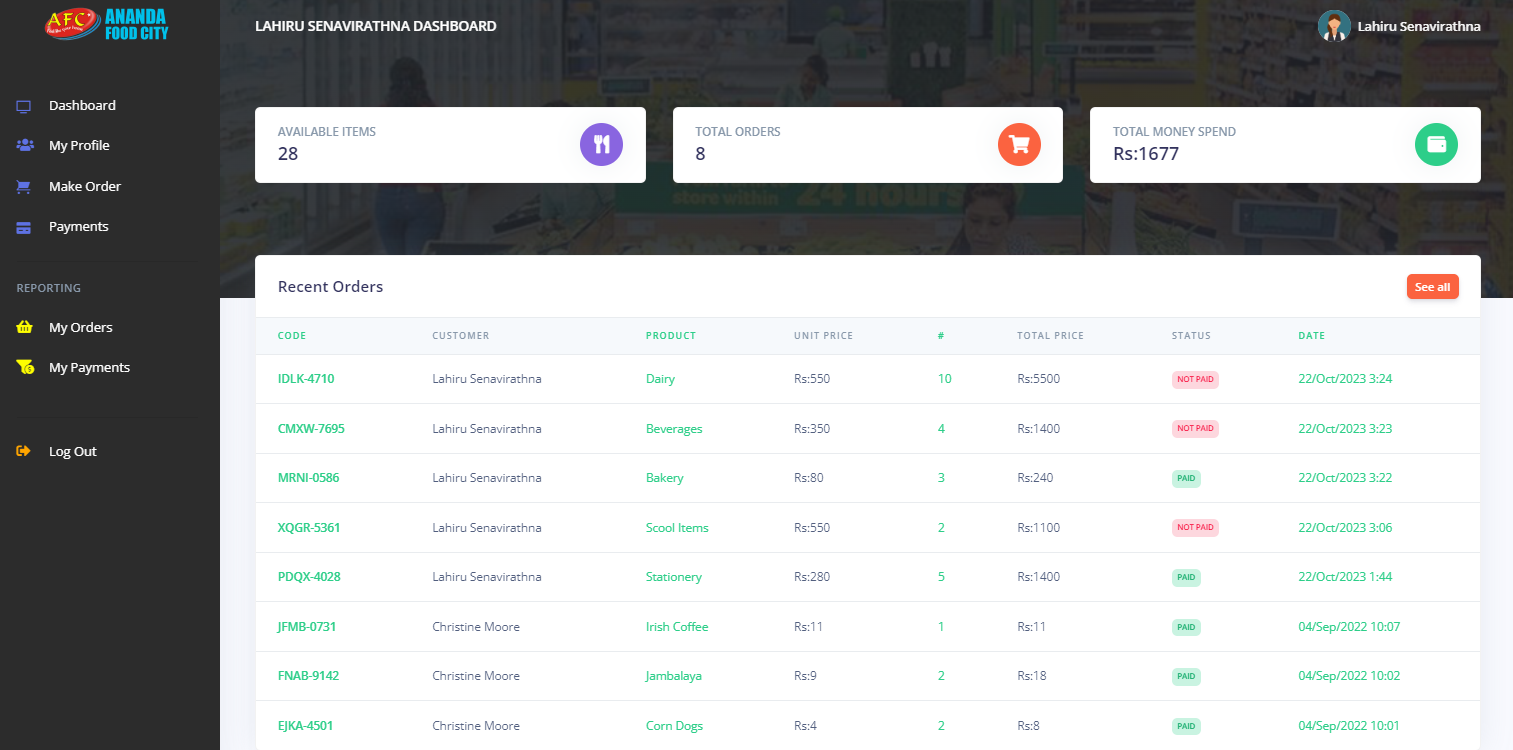Screen dimensions: 1513x750
Task: Click the shopping cart icon on Total Orders card
Action: [x=1019, y=144]
